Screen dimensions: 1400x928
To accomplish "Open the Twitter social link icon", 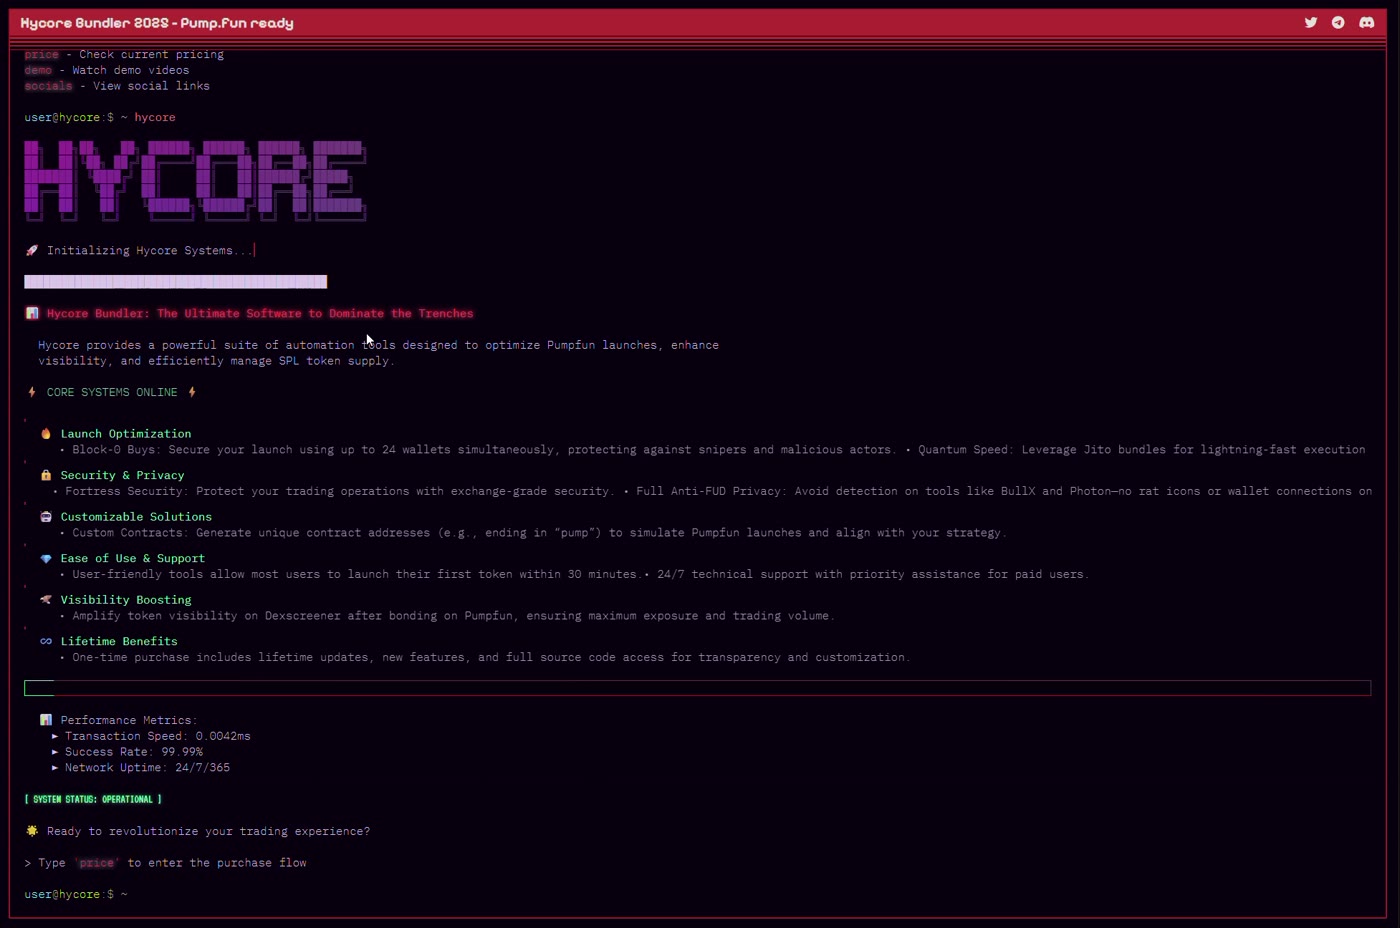I will pyautogui.click(x=1310, y=22).
